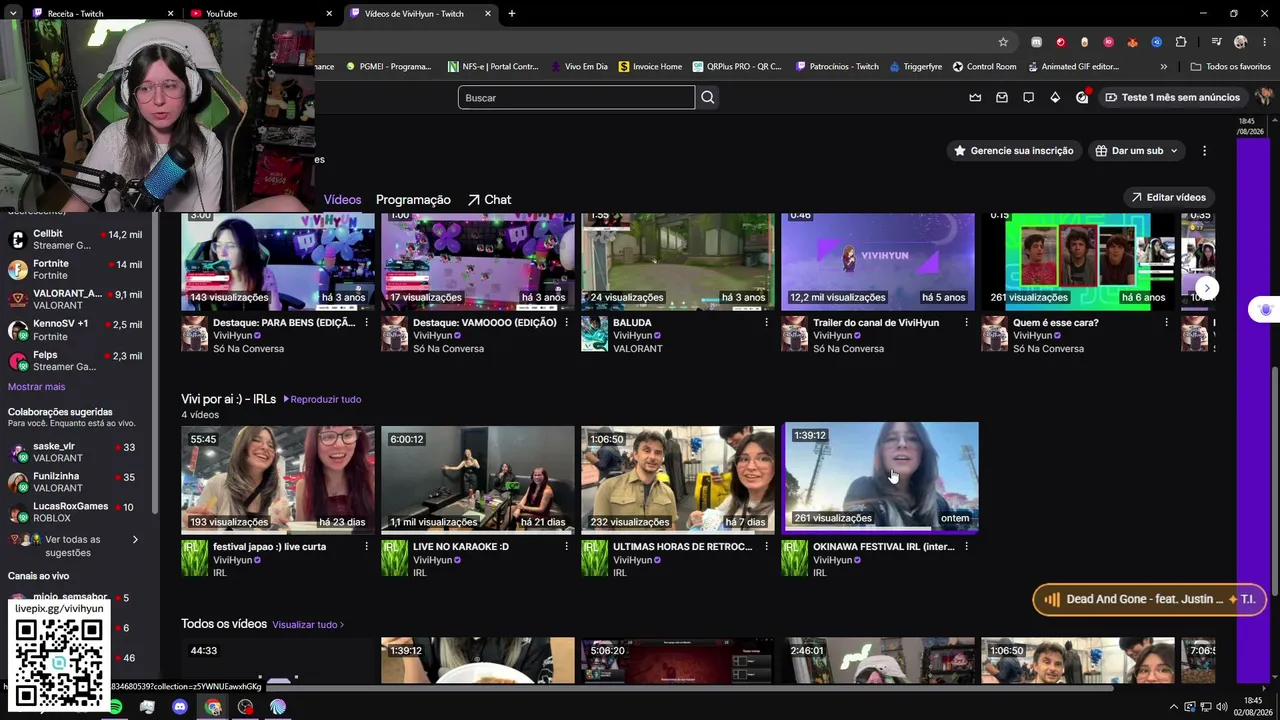Open Discord from the taskbar
1280x720 pixels.
pos(180,707)
